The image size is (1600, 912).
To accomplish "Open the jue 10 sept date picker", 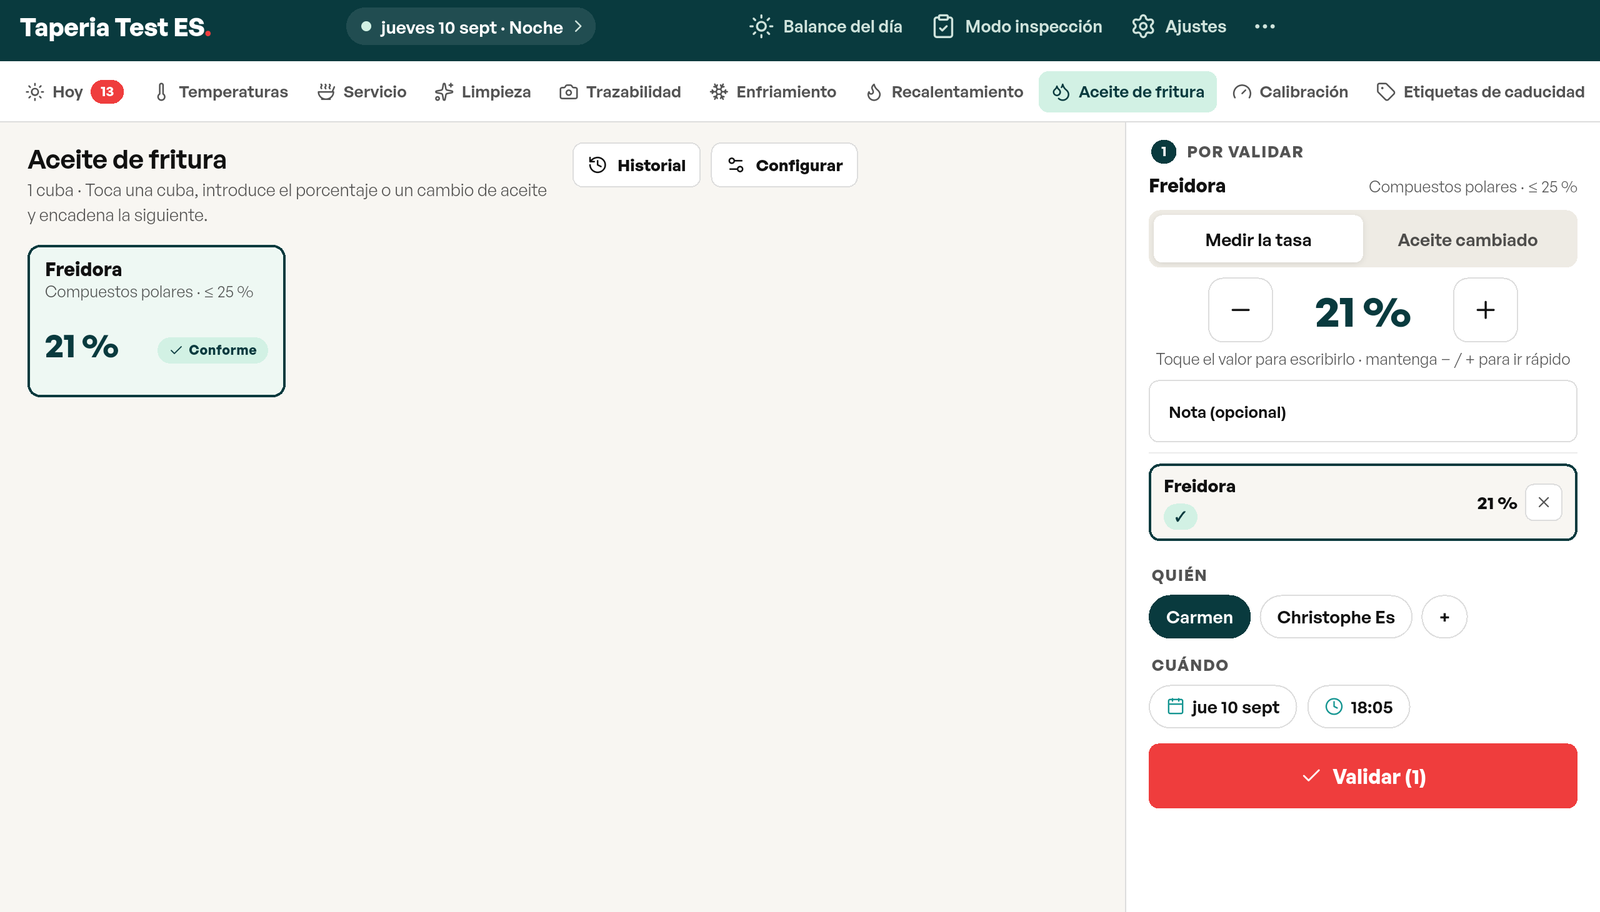I will point(1222,707).
